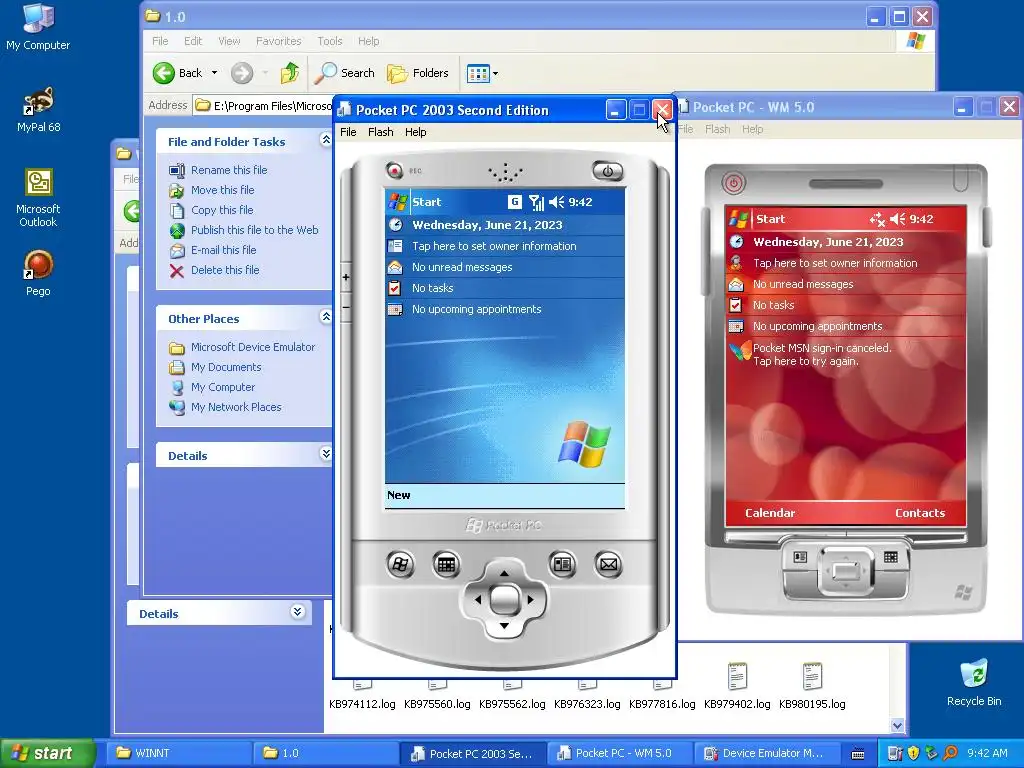The height and width of the screenshot is (768, 1024).
Task: Tap the connectivity arrows icon on WM 5.0
Action: point(877,219)
